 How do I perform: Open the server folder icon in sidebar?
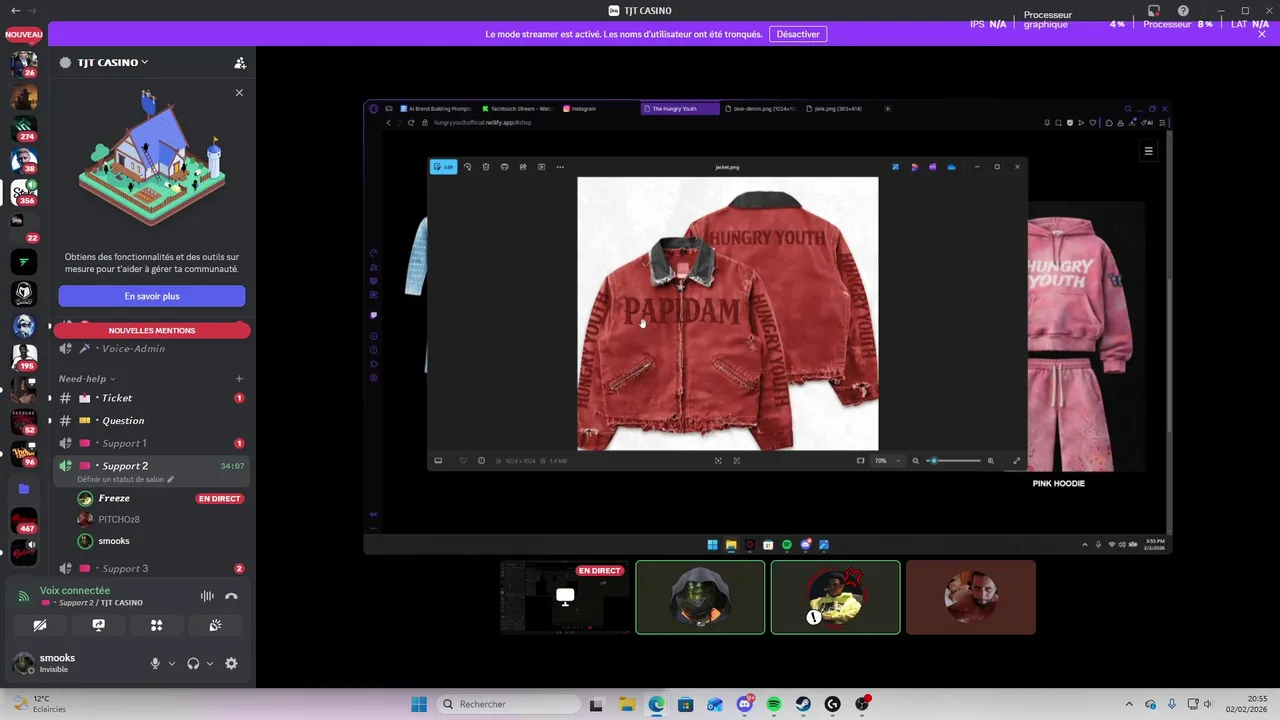(x=24, y=489)
